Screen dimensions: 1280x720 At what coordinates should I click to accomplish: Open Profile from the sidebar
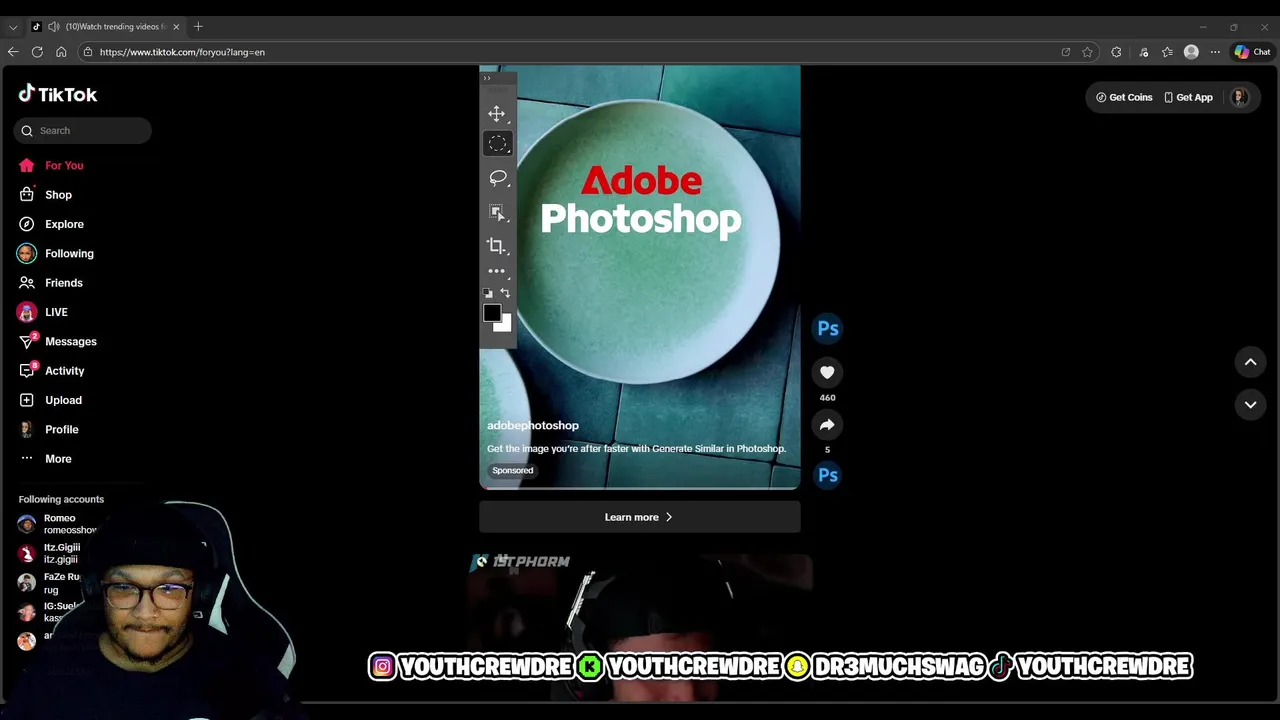61,429
